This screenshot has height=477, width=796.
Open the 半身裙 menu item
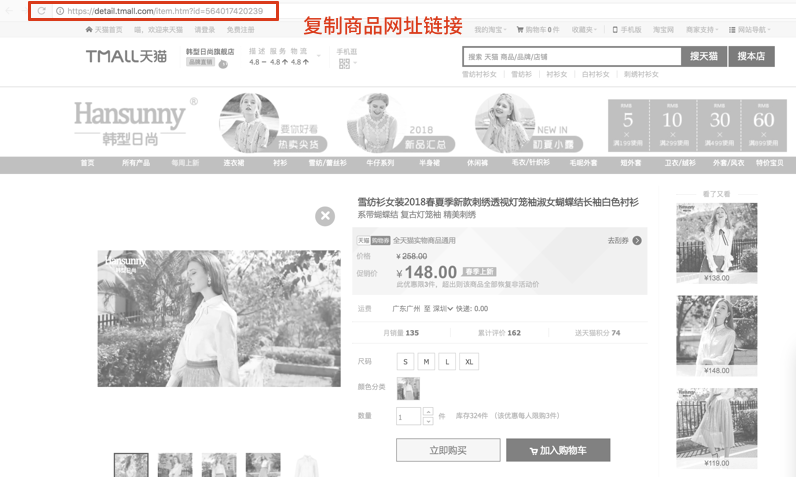point(429,163)
